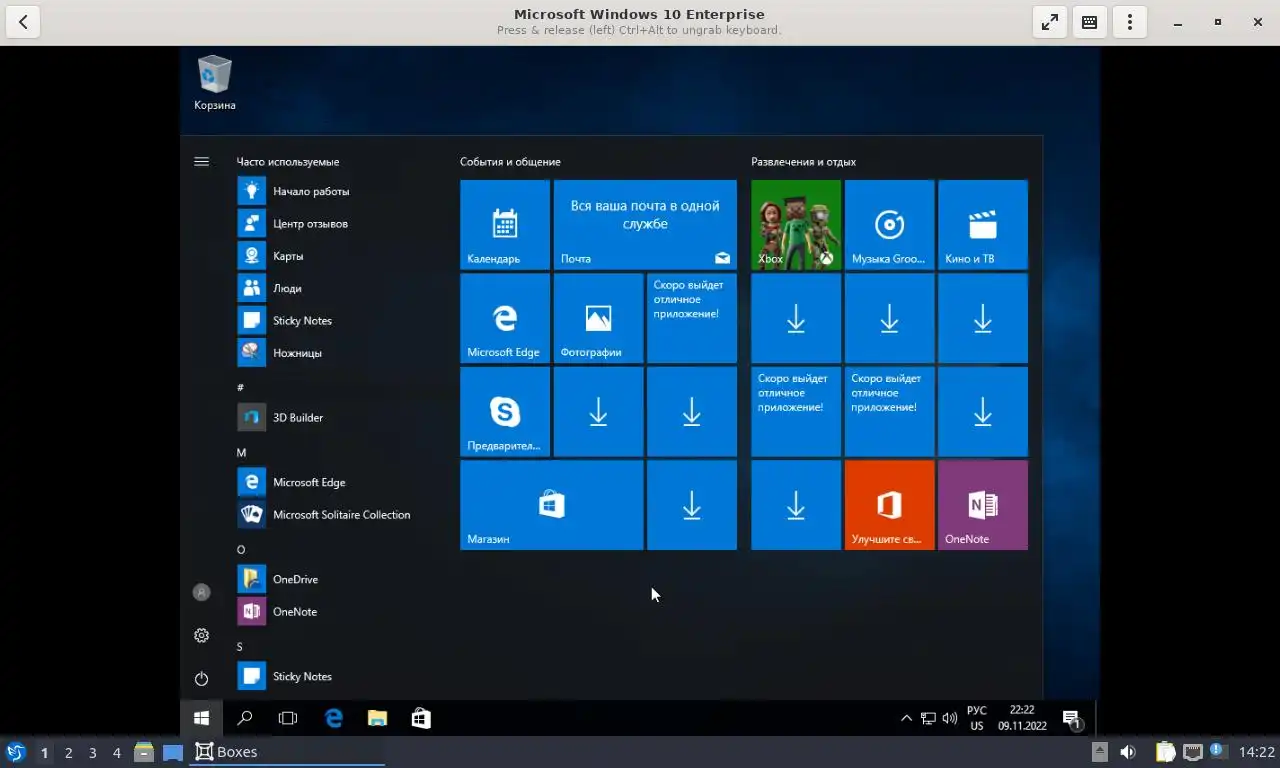
Task: Switch to workspace 1
Action: click(44, 752)
